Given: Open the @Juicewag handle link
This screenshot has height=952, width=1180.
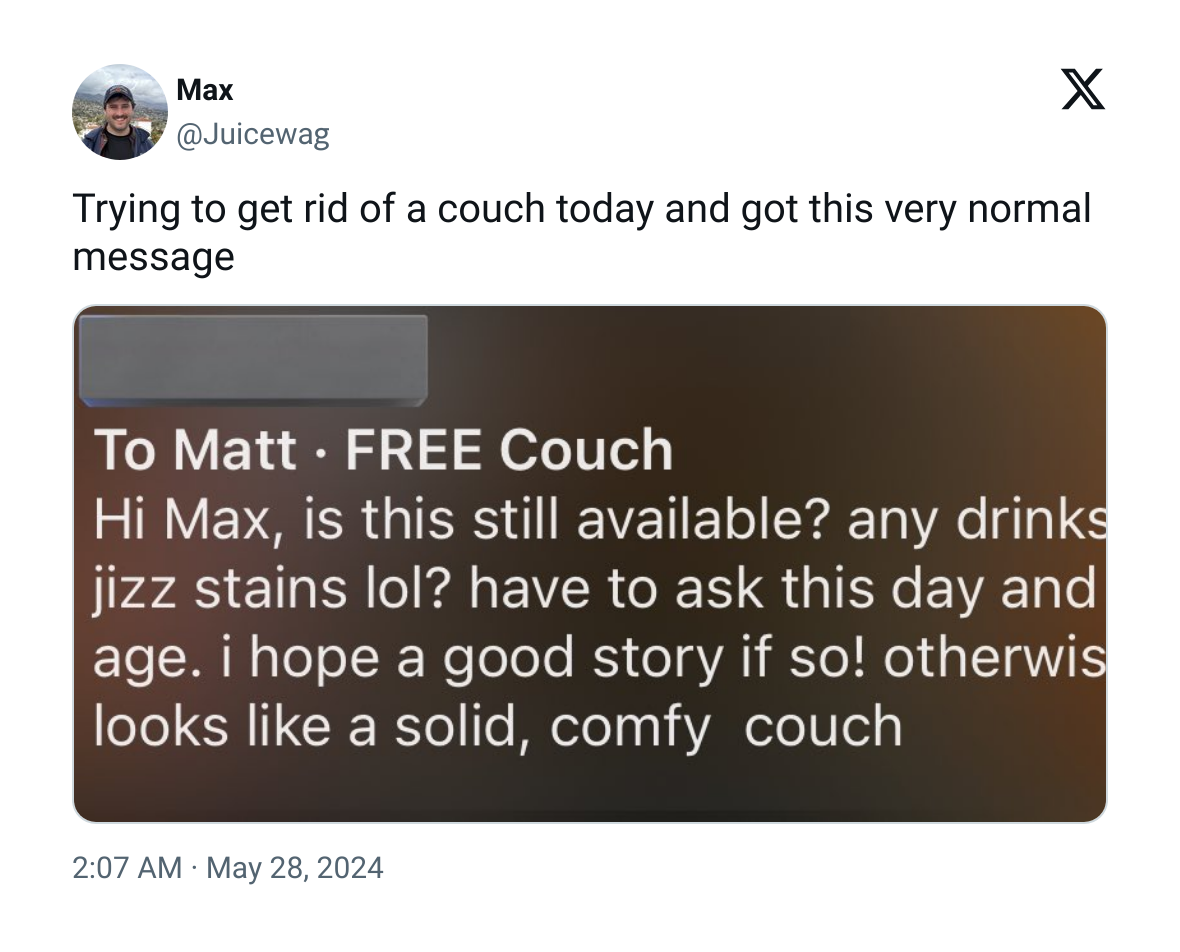Looking at the screenshot, I should (x=252, y=134).
